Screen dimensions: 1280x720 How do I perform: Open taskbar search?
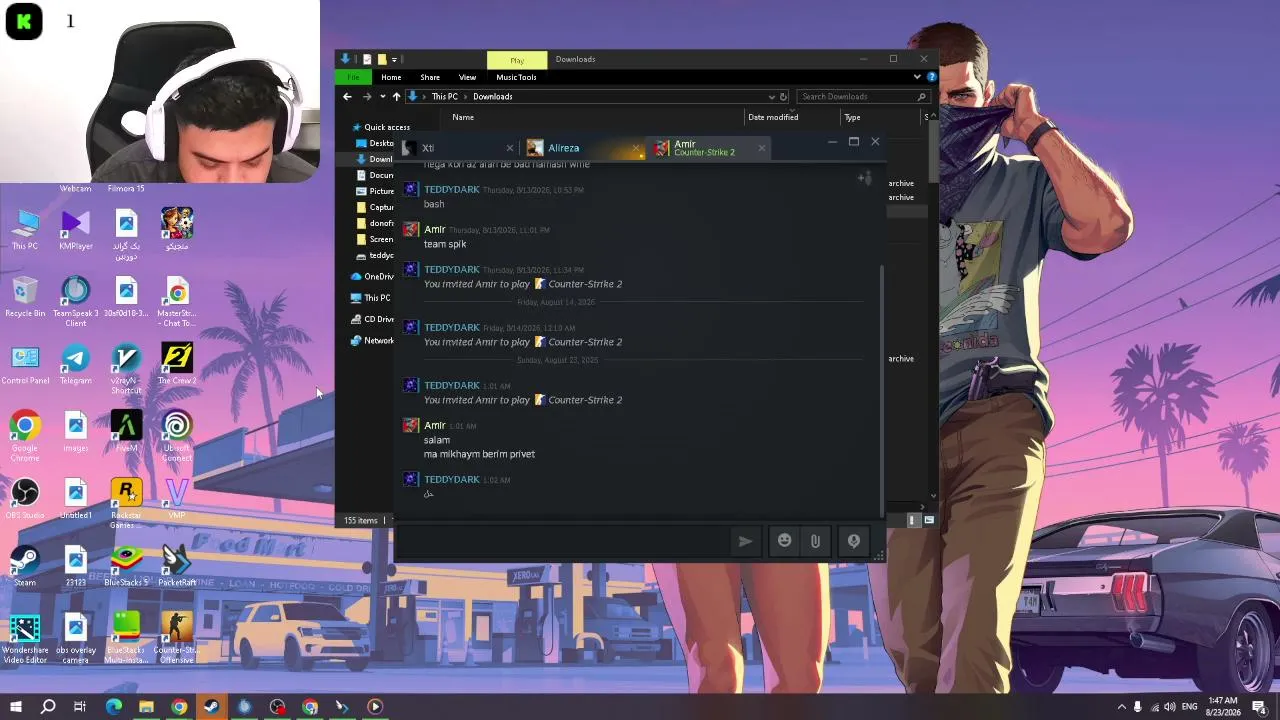coord(47,707)
